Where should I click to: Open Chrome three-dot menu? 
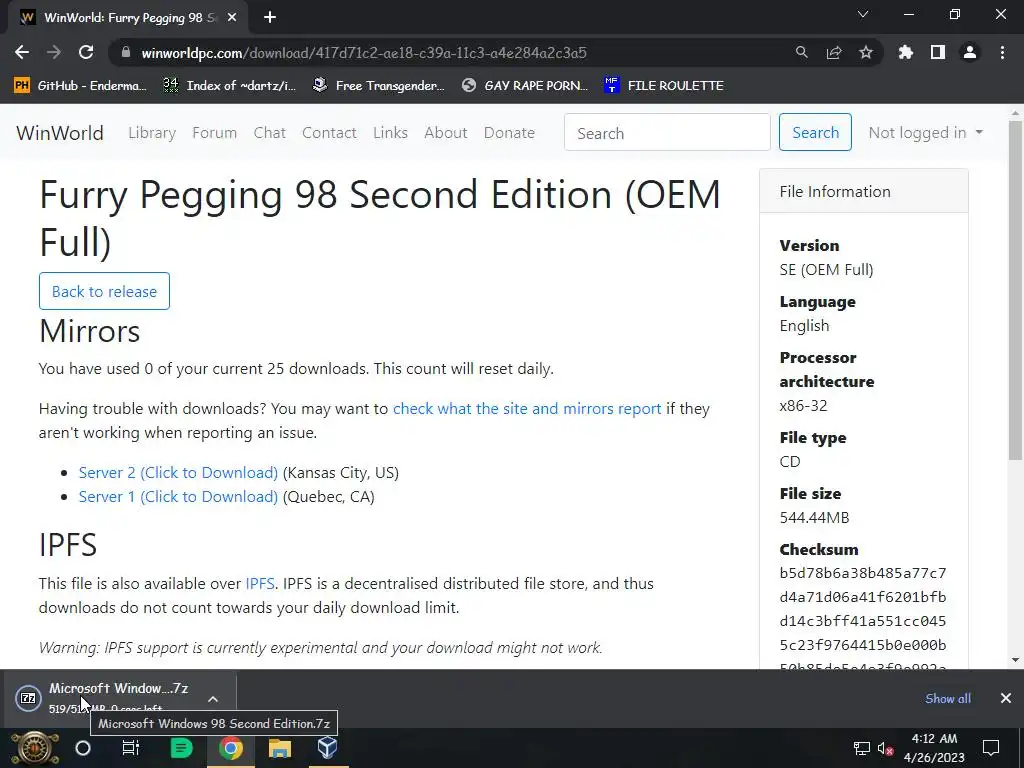(1002, 52)
